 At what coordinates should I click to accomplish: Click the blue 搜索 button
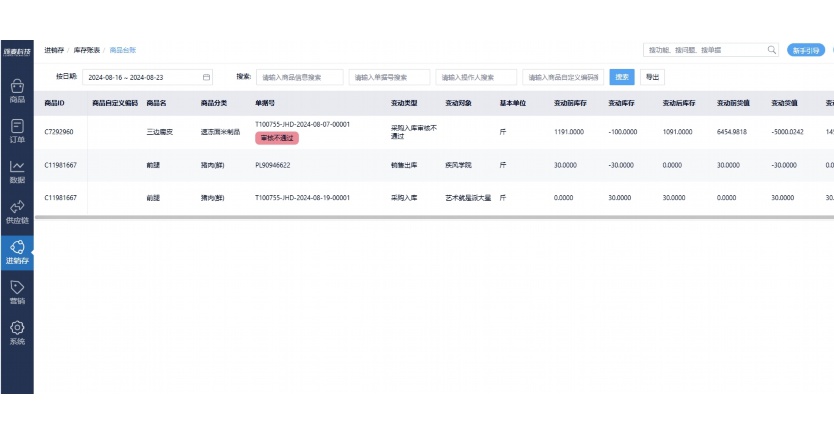[622, 77]
